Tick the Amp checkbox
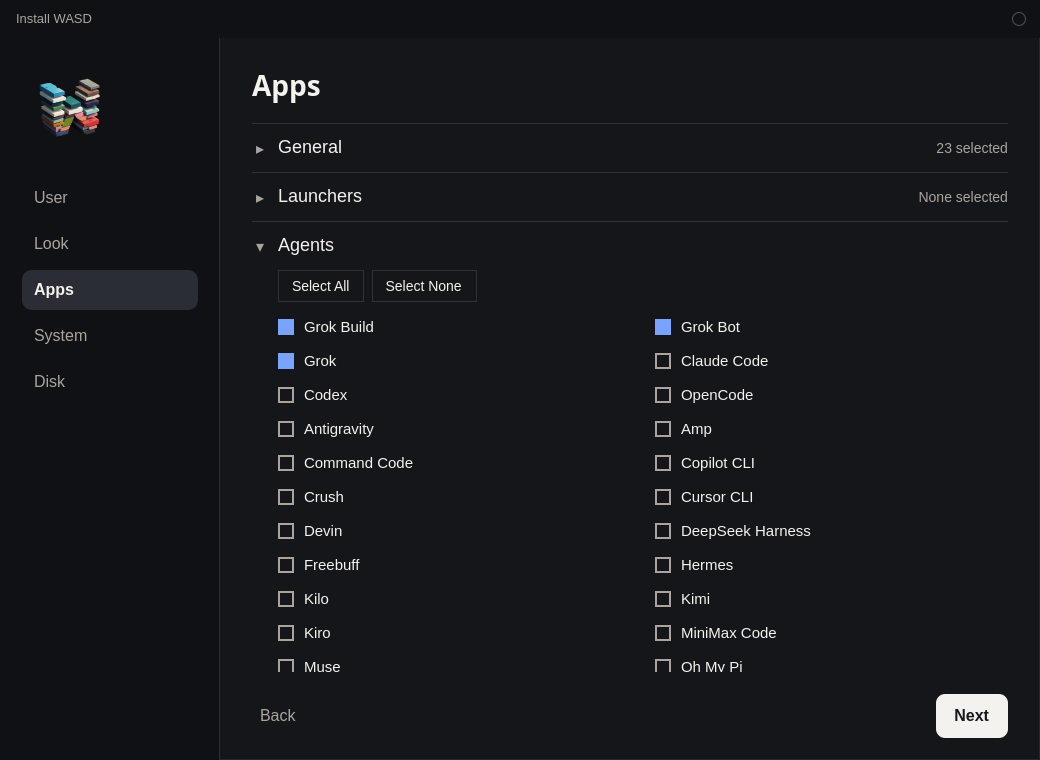This screenshot has height=760, width=1040. coord(663,429)
